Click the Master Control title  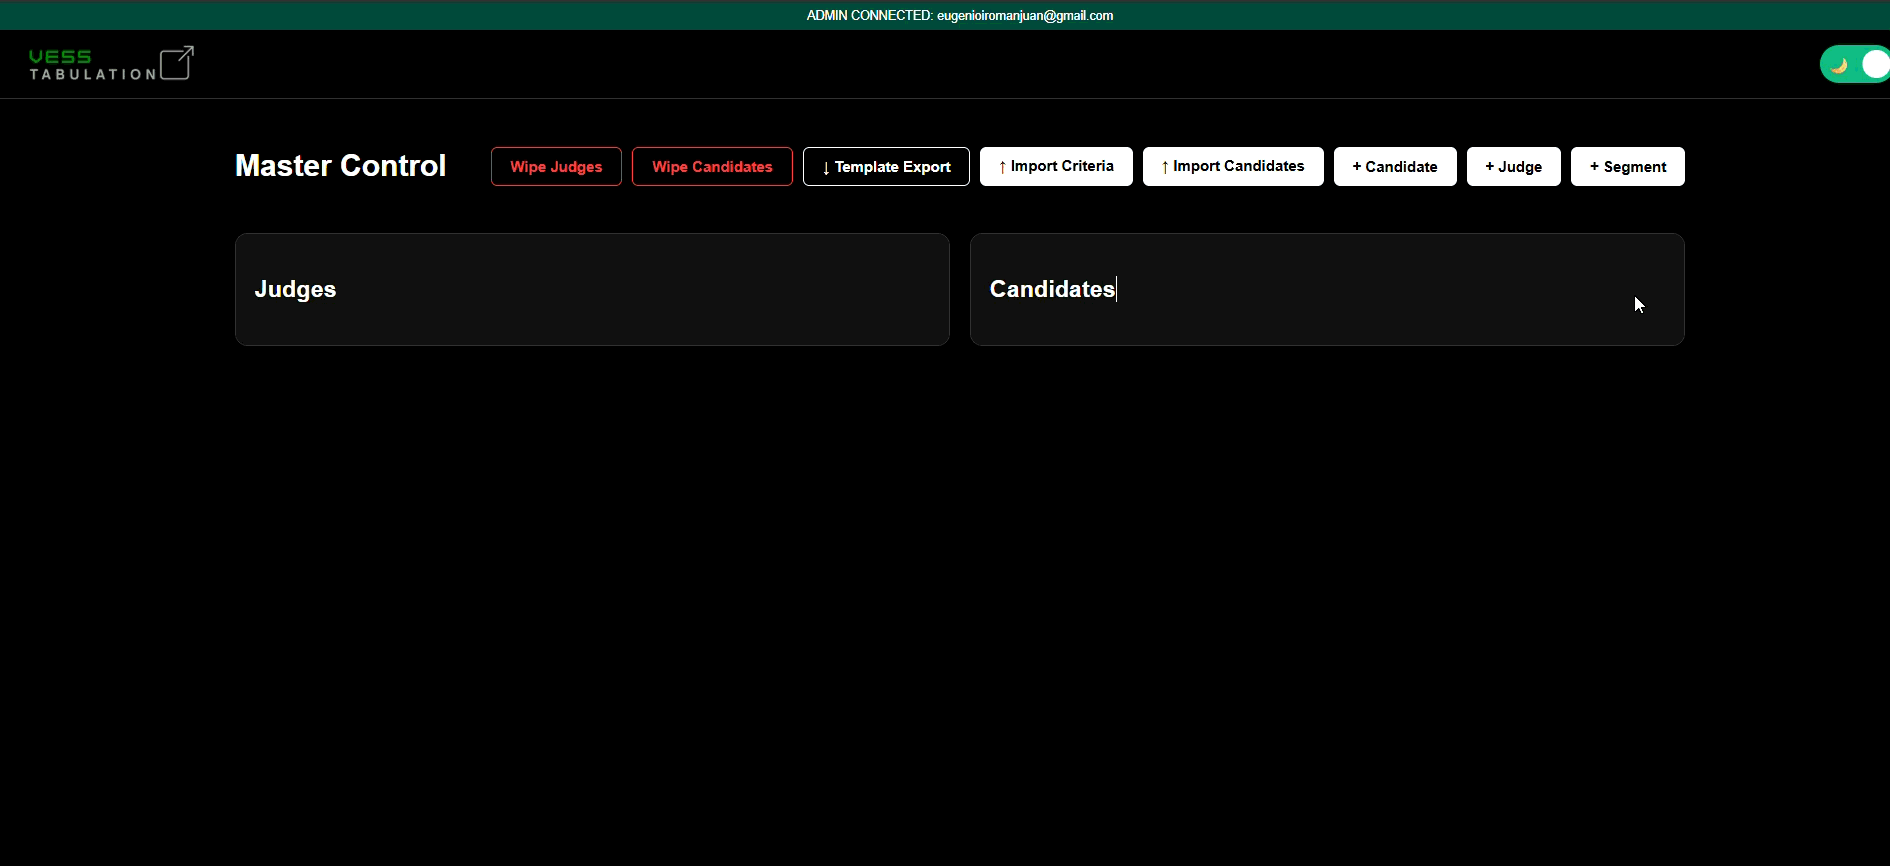(340, 166)
